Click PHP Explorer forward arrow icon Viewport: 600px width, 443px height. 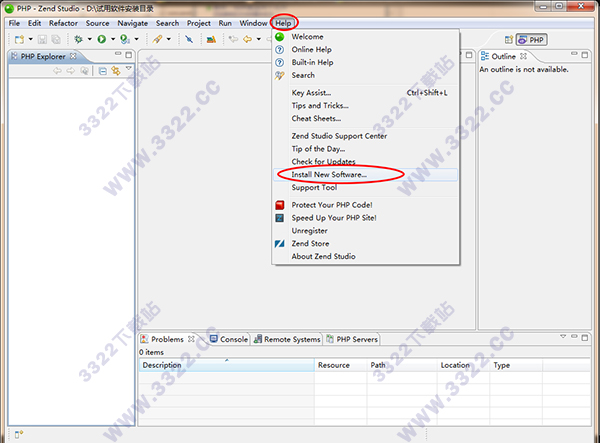(71, 71)
